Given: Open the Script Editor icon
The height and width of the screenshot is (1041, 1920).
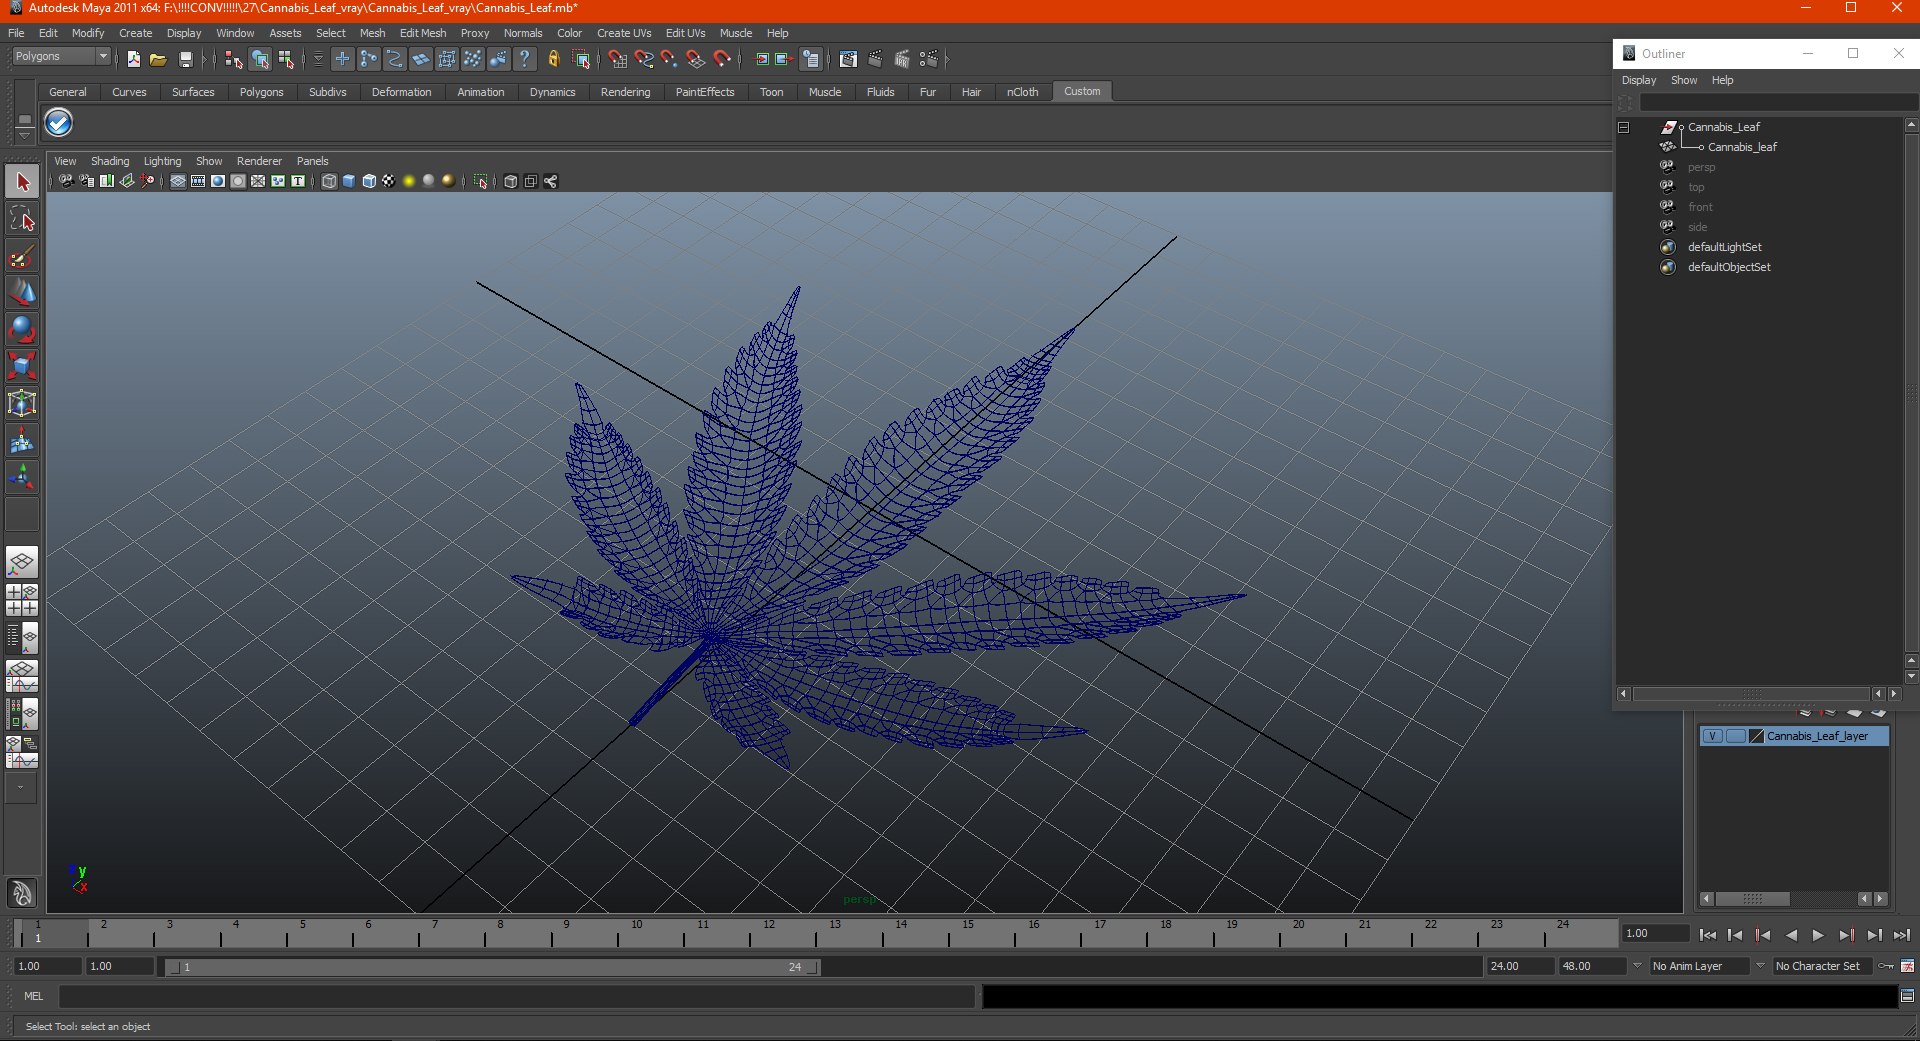Looking at the screenshot, I should (x=1907, y=996).
